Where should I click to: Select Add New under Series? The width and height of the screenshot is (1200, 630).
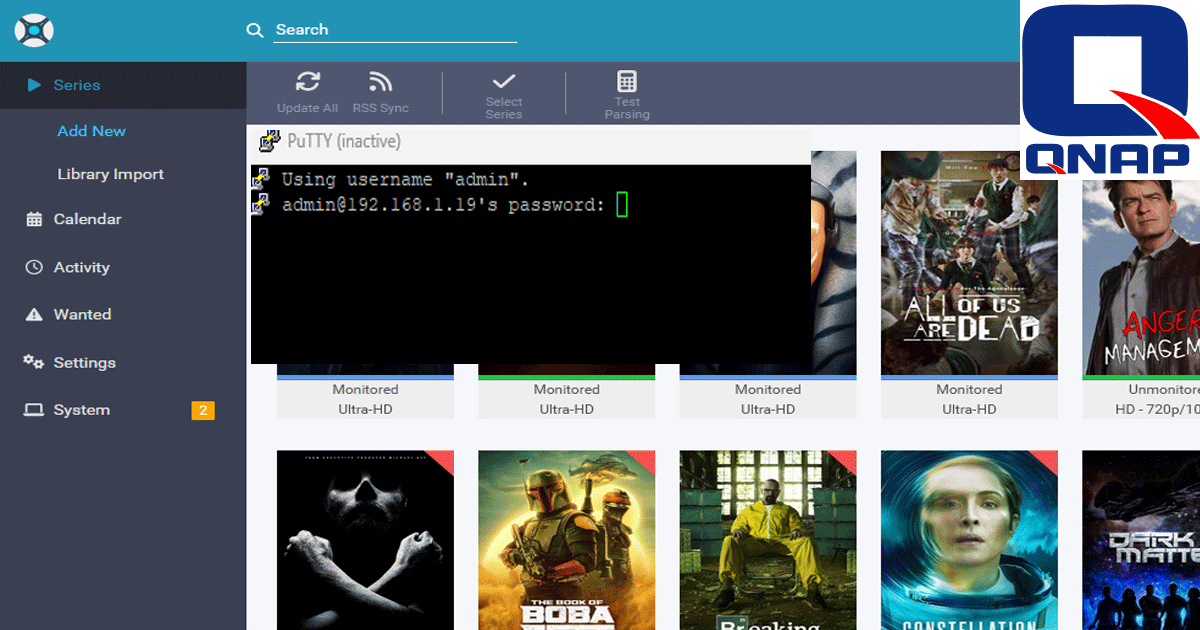pyautogui.click(x=92, y=131)
